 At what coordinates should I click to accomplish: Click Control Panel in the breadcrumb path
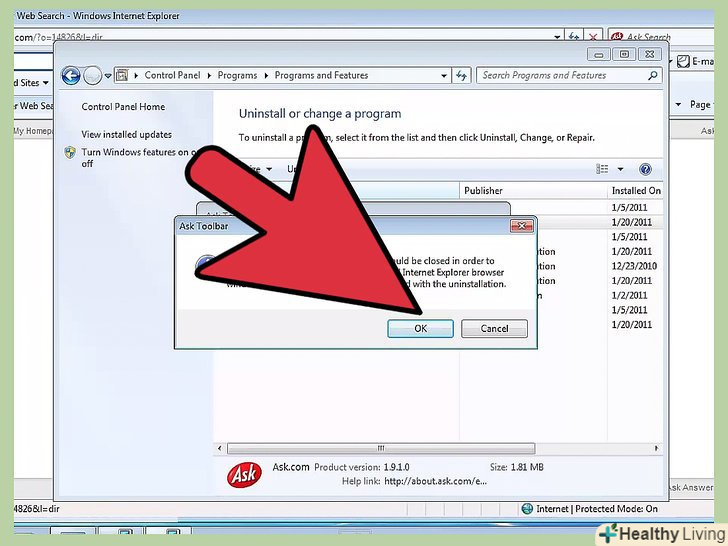(172, 75)
